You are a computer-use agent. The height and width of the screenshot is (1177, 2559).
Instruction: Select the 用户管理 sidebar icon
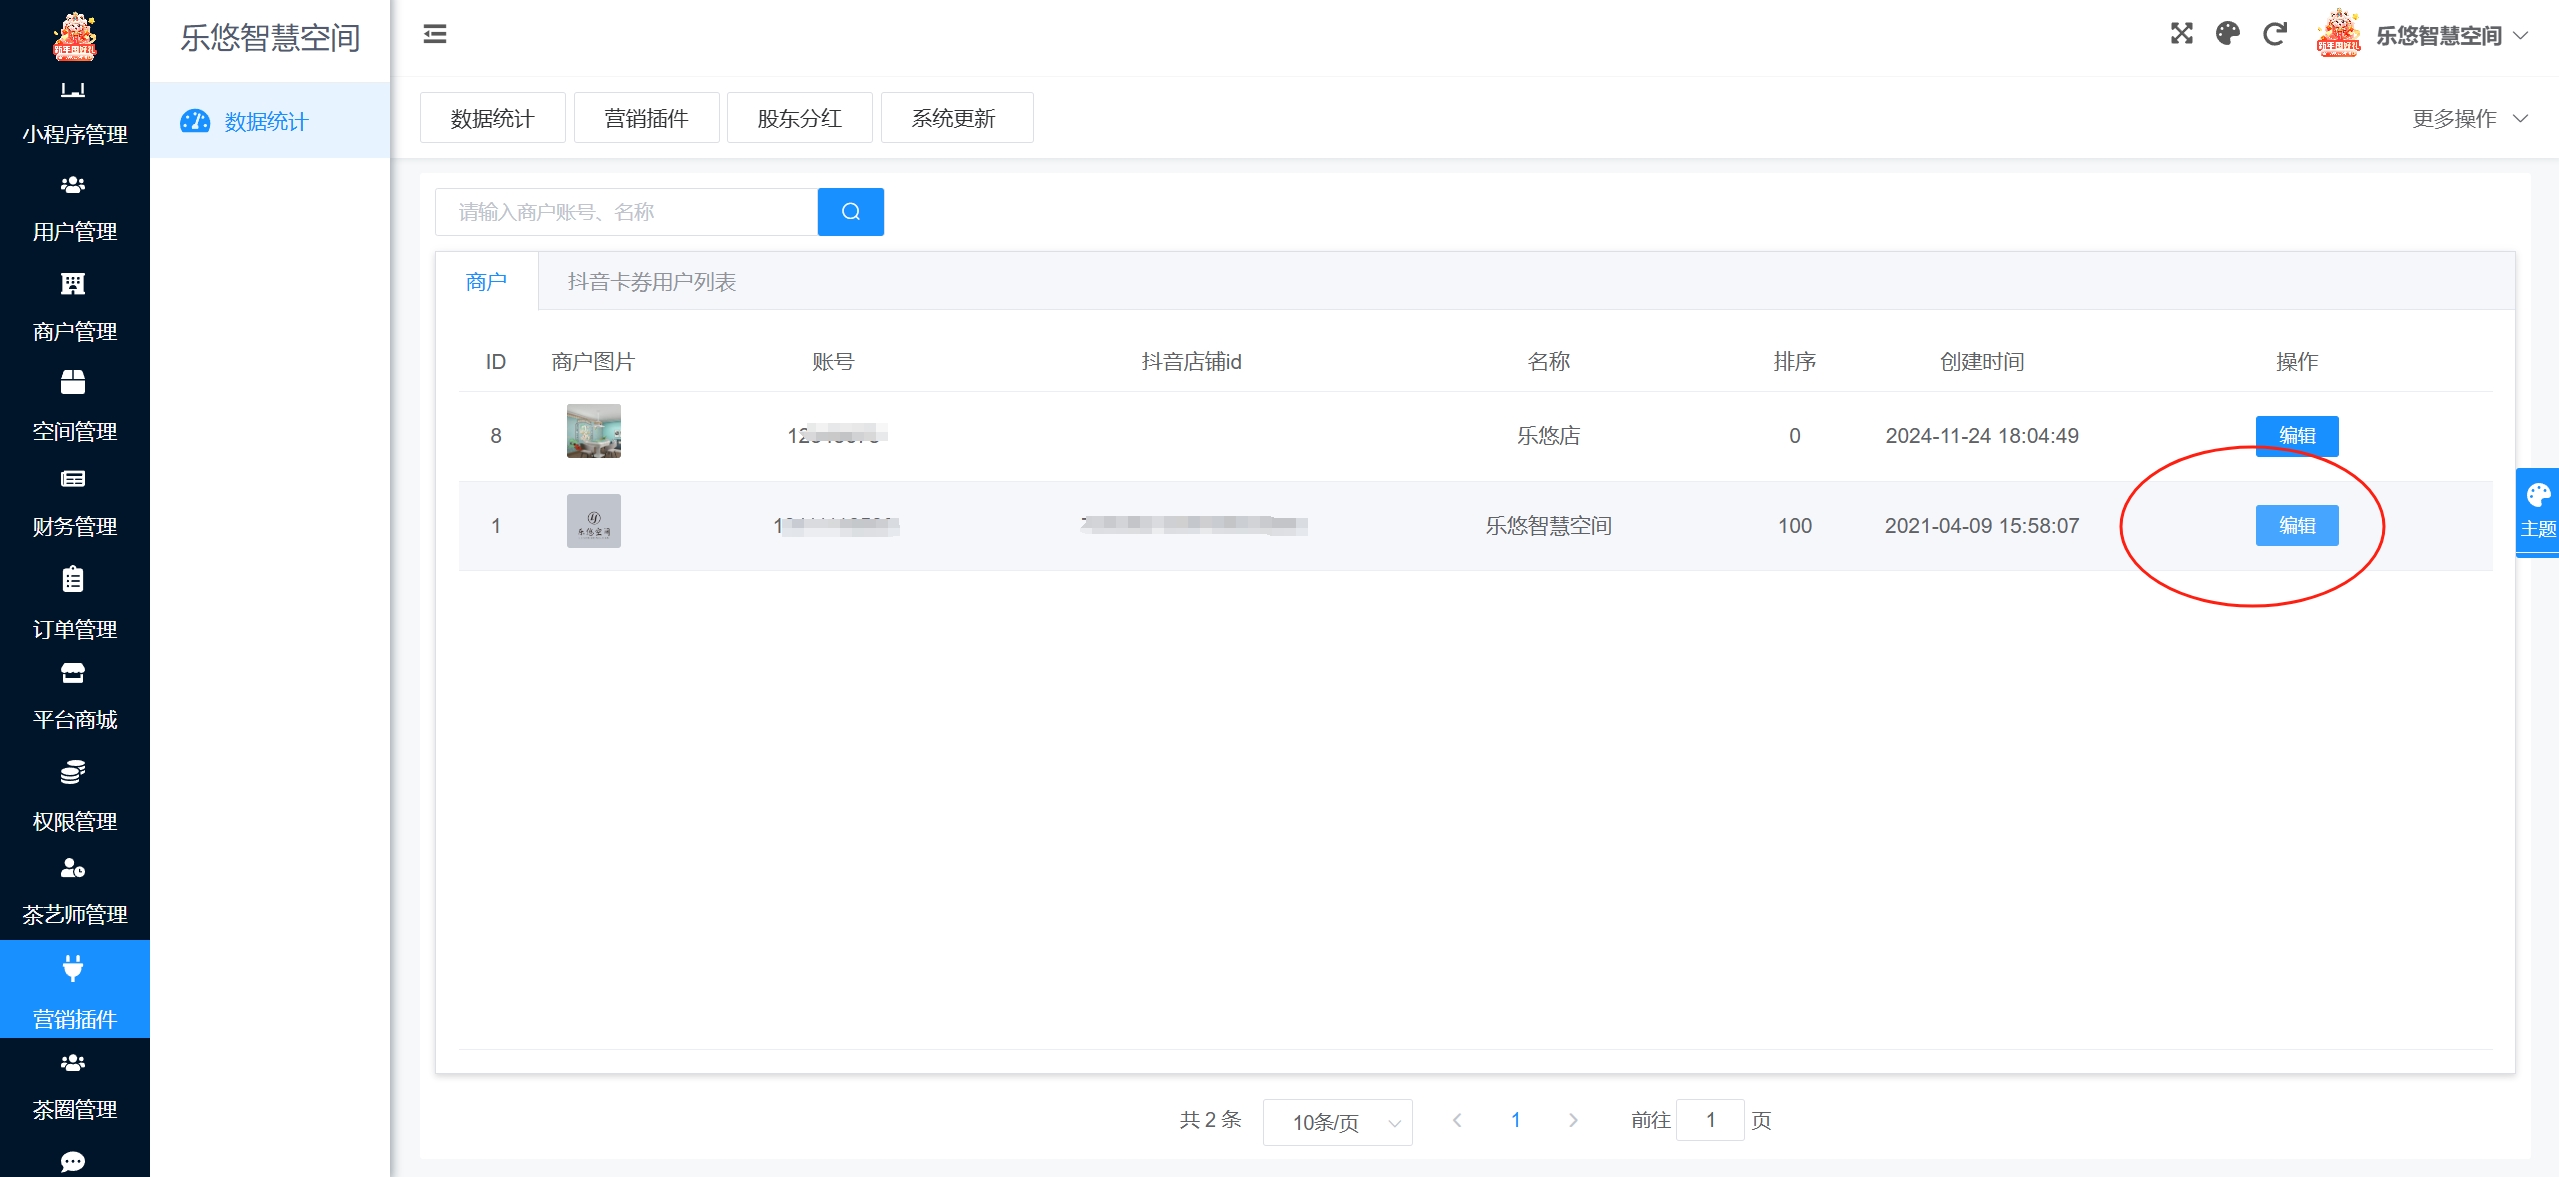(x=73, y=209)
